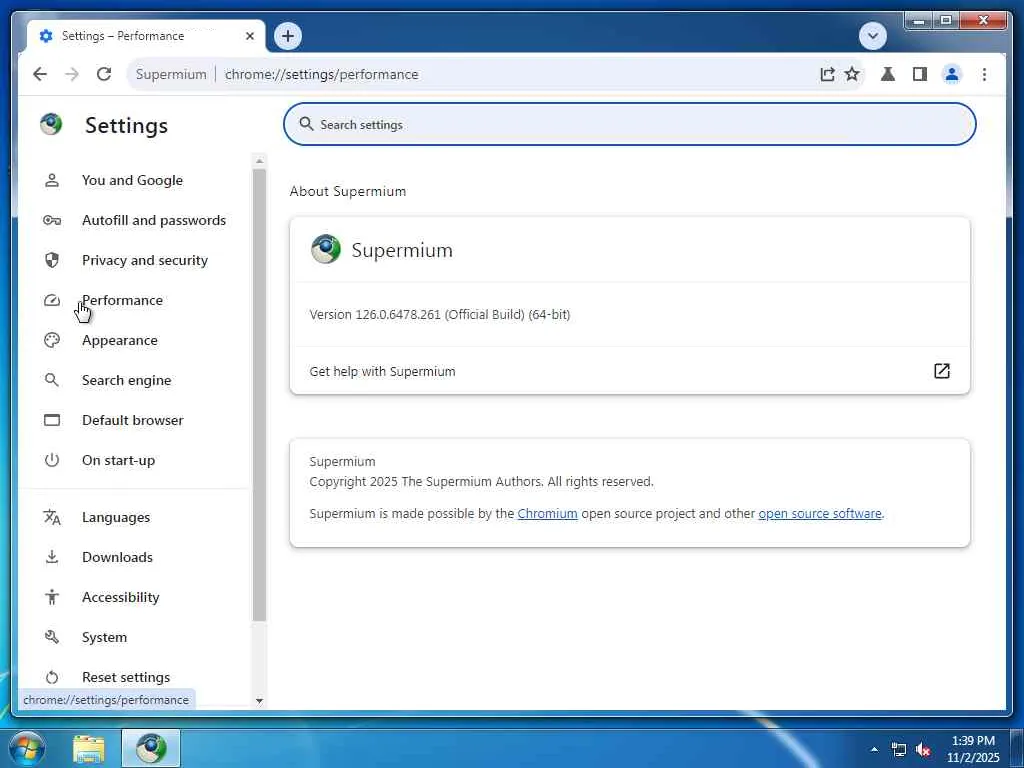Click the Privacy and security shield icon

tap(52, 260)
